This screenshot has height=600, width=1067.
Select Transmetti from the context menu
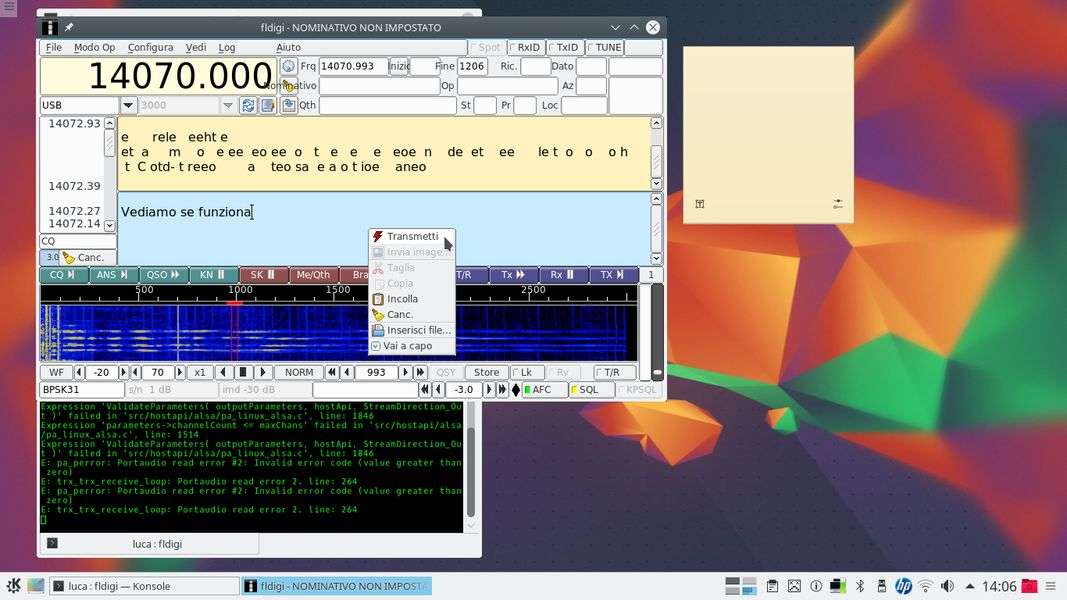click(412, 237)
